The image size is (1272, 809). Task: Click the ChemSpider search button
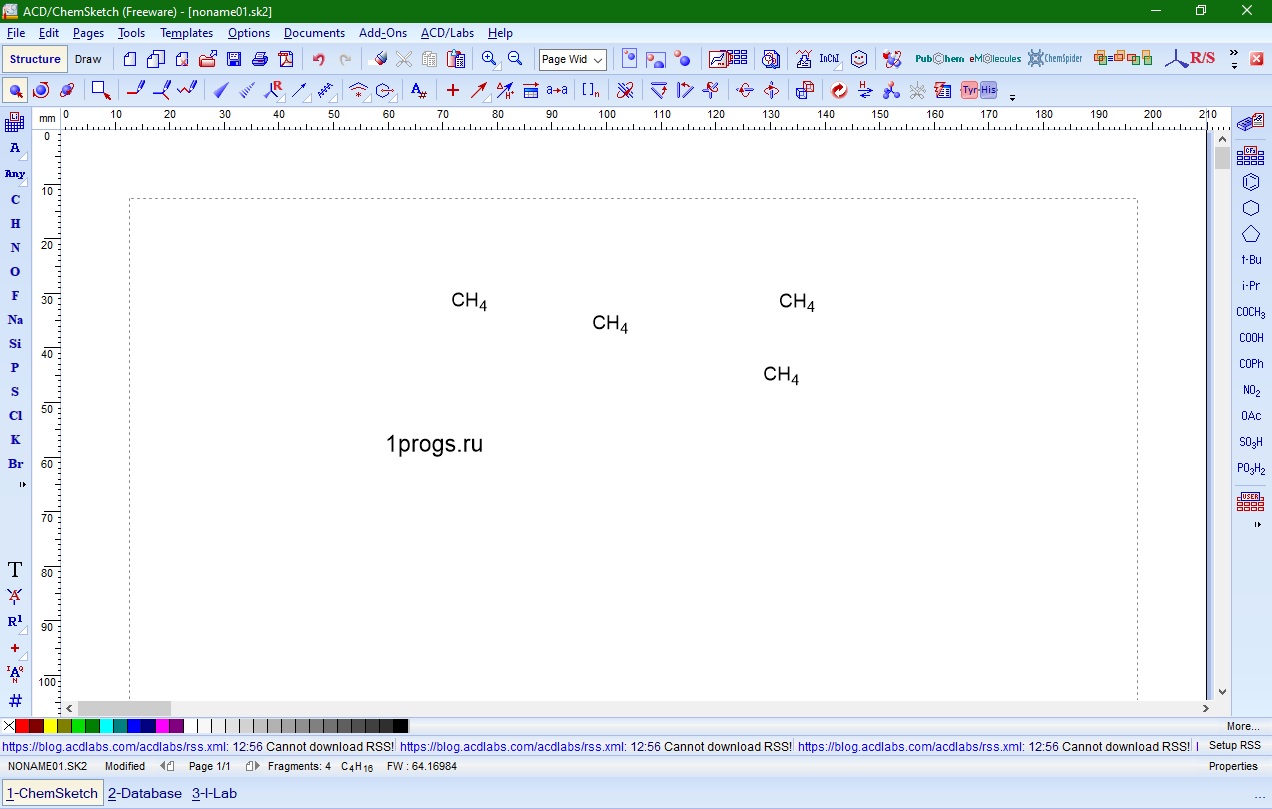tap(1055, 59)
